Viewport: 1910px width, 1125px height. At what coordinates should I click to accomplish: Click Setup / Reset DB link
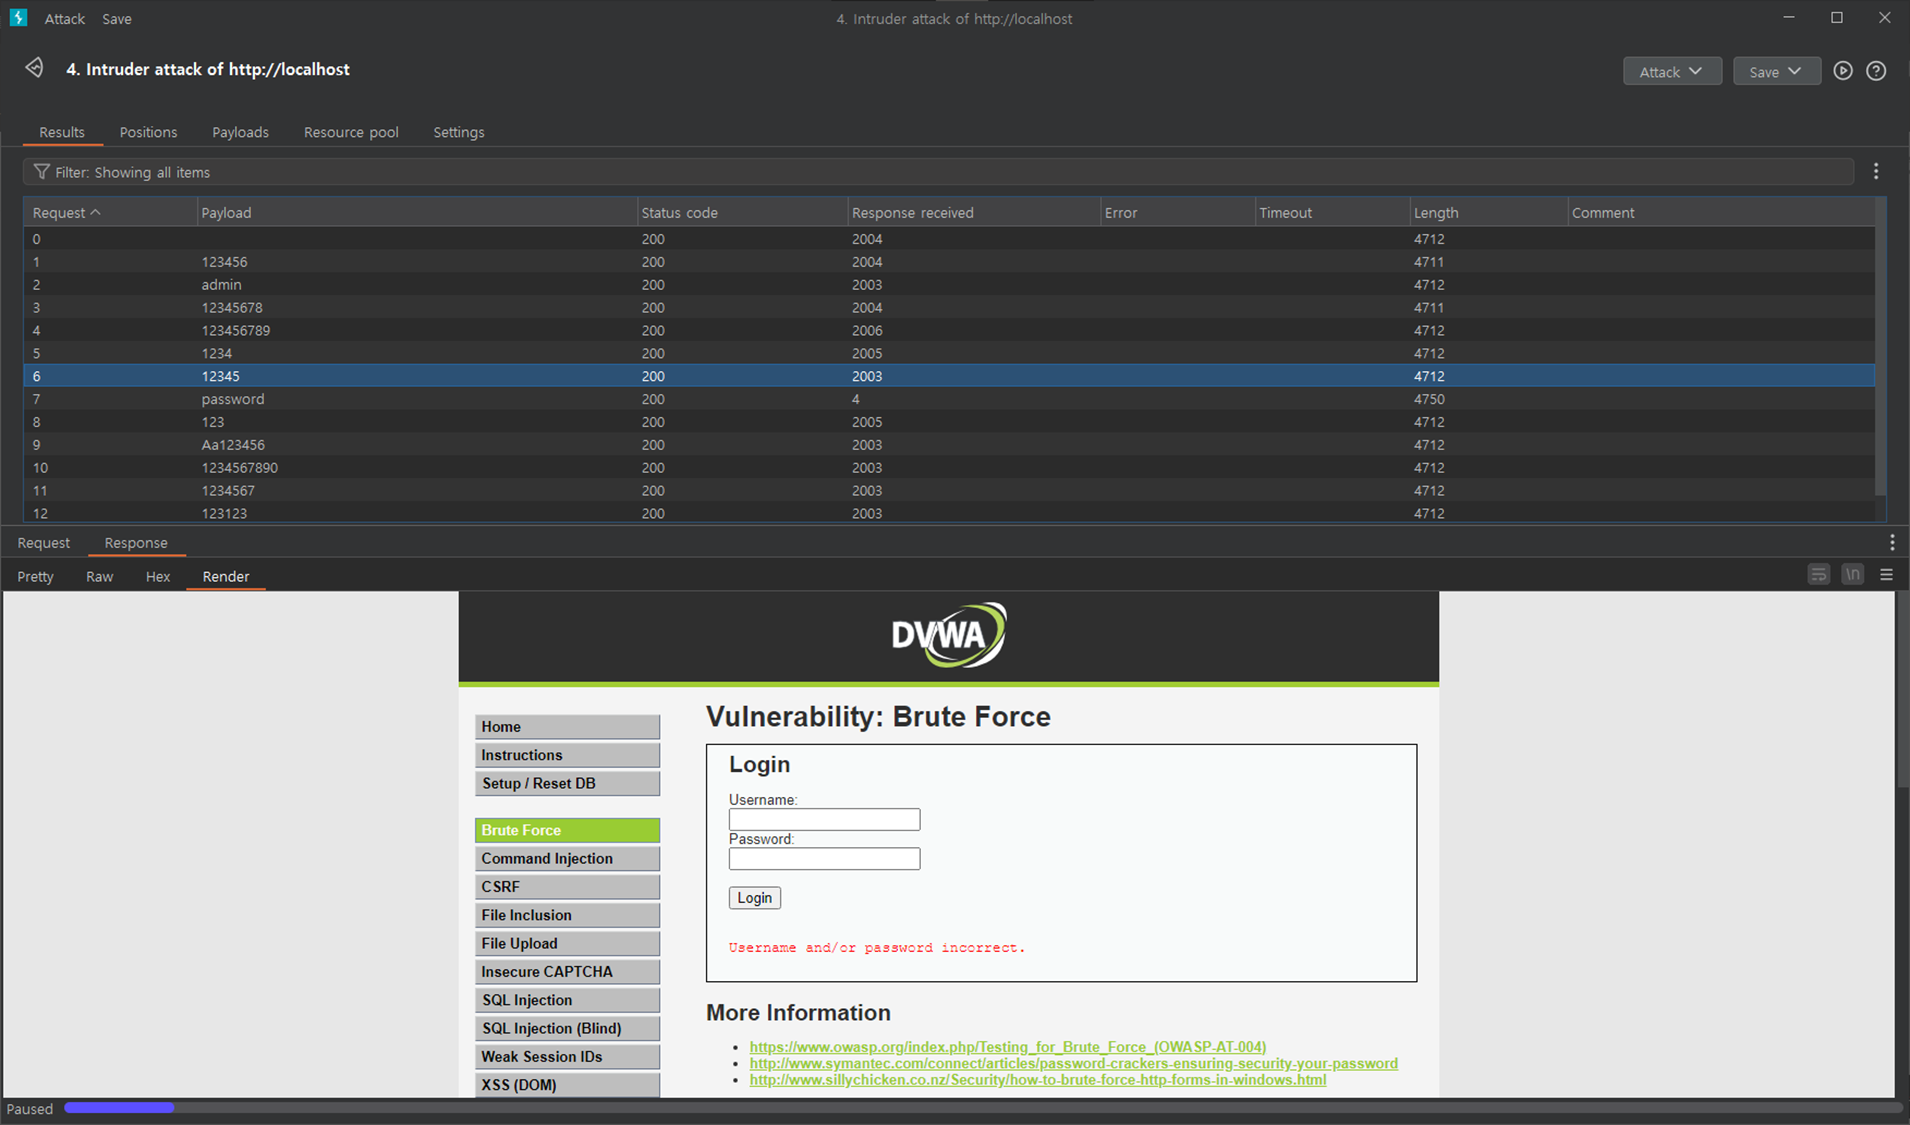(x=567, y=783)
